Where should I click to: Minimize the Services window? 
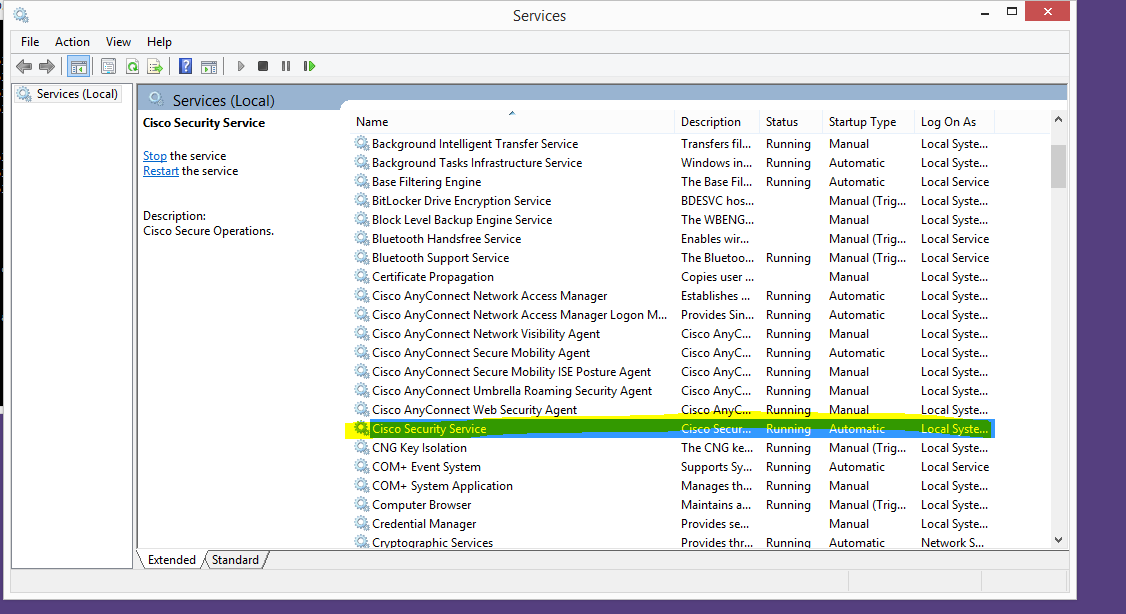[x=985, y=13]
